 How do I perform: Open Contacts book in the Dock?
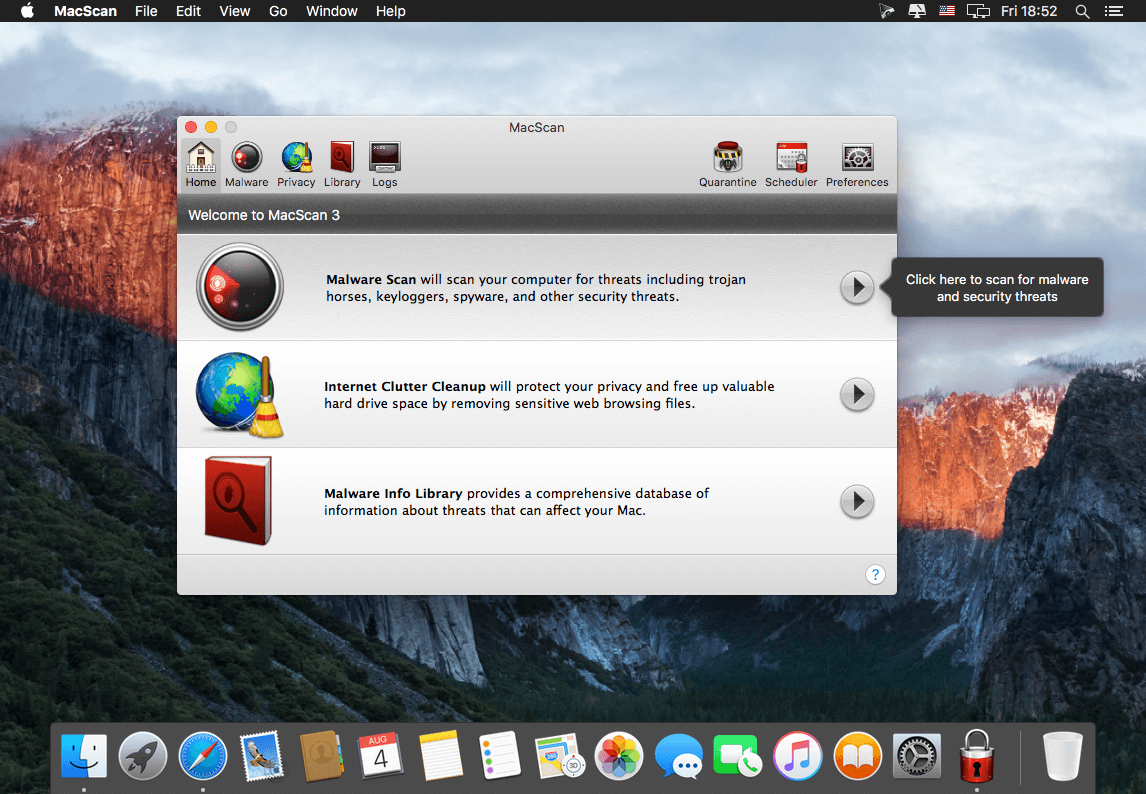[x=322, y=756]
